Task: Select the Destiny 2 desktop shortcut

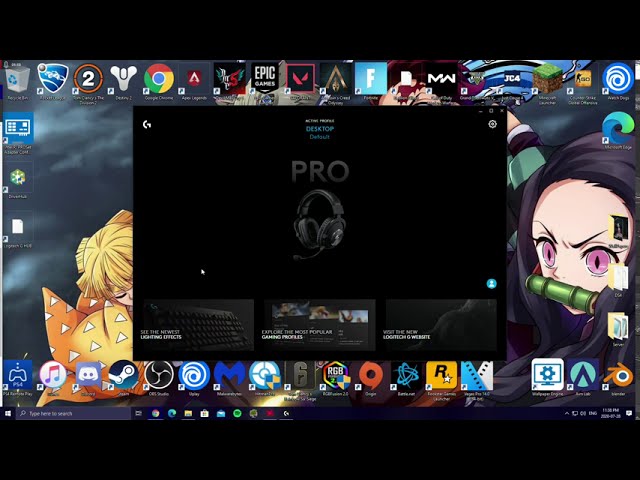Action: 123,82
